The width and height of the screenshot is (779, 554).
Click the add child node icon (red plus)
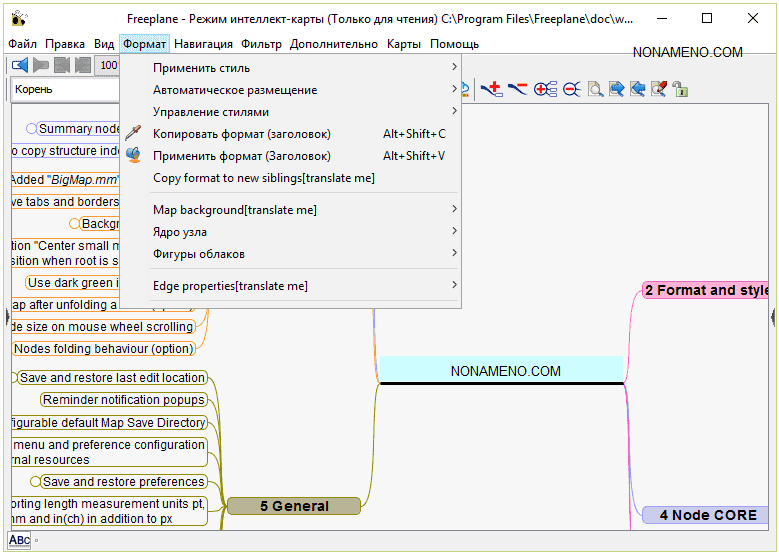[492, 89]
